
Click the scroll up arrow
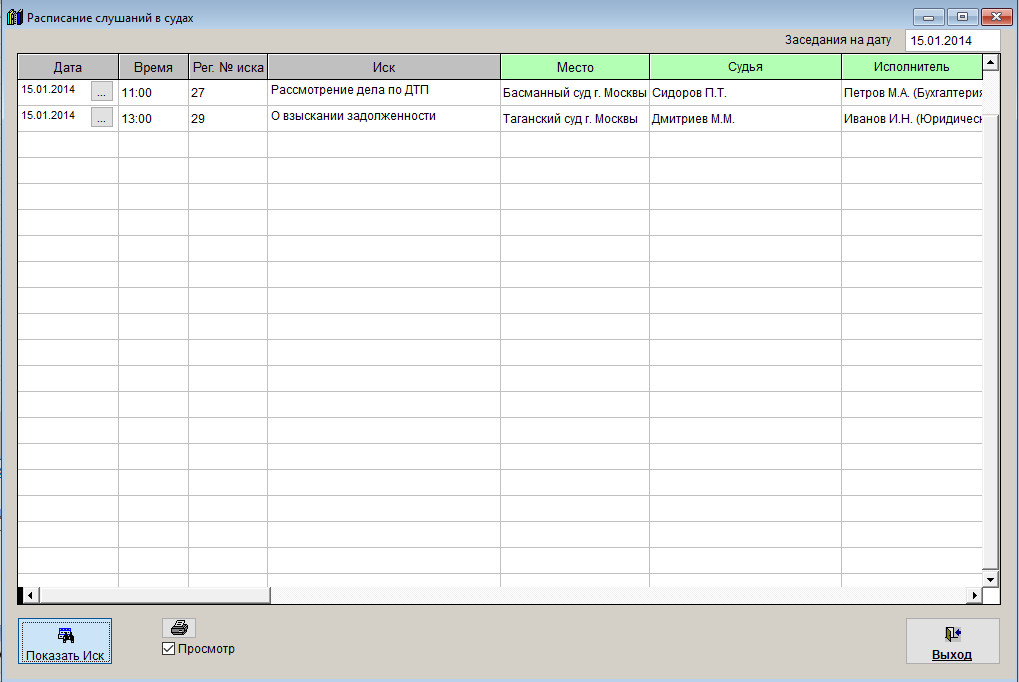point(990,62)
